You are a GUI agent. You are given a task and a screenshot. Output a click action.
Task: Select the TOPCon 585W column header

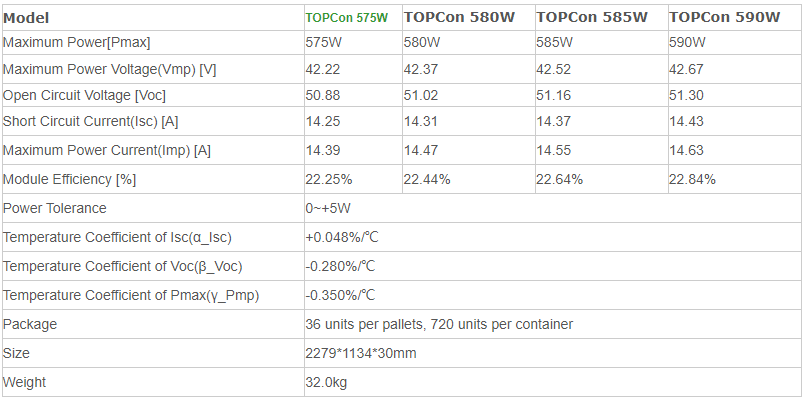(x=592, y=17)
